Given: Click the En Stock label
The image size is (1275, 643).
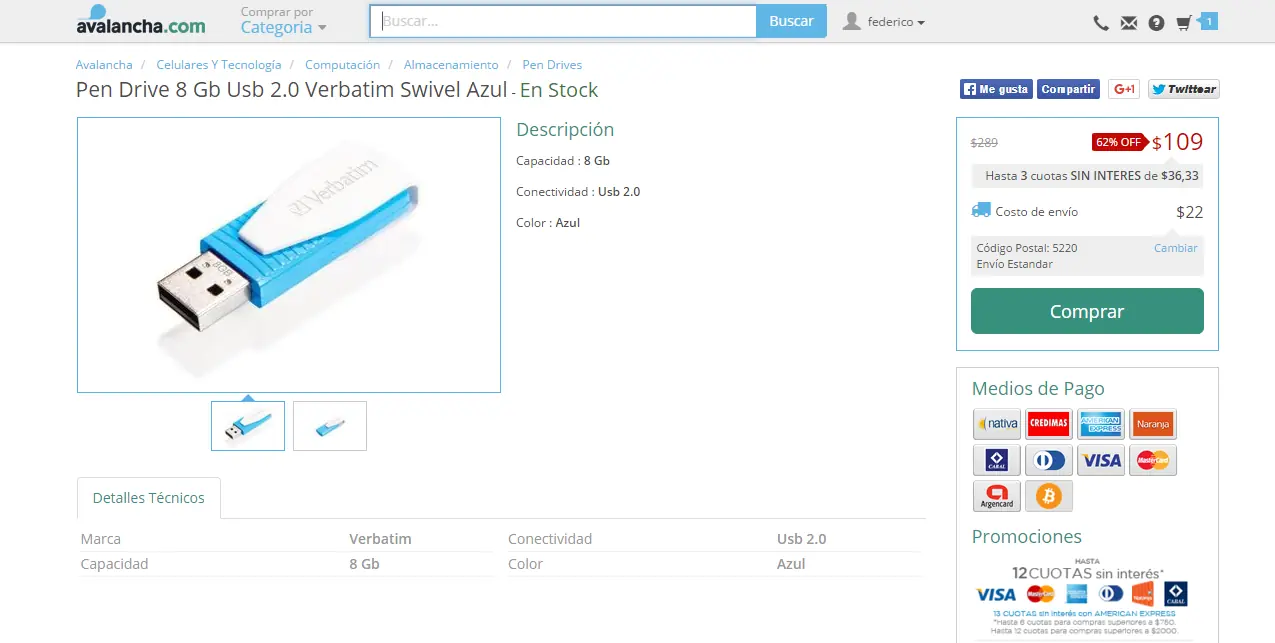Looking at the screenshot, I should tap(559, 90).
